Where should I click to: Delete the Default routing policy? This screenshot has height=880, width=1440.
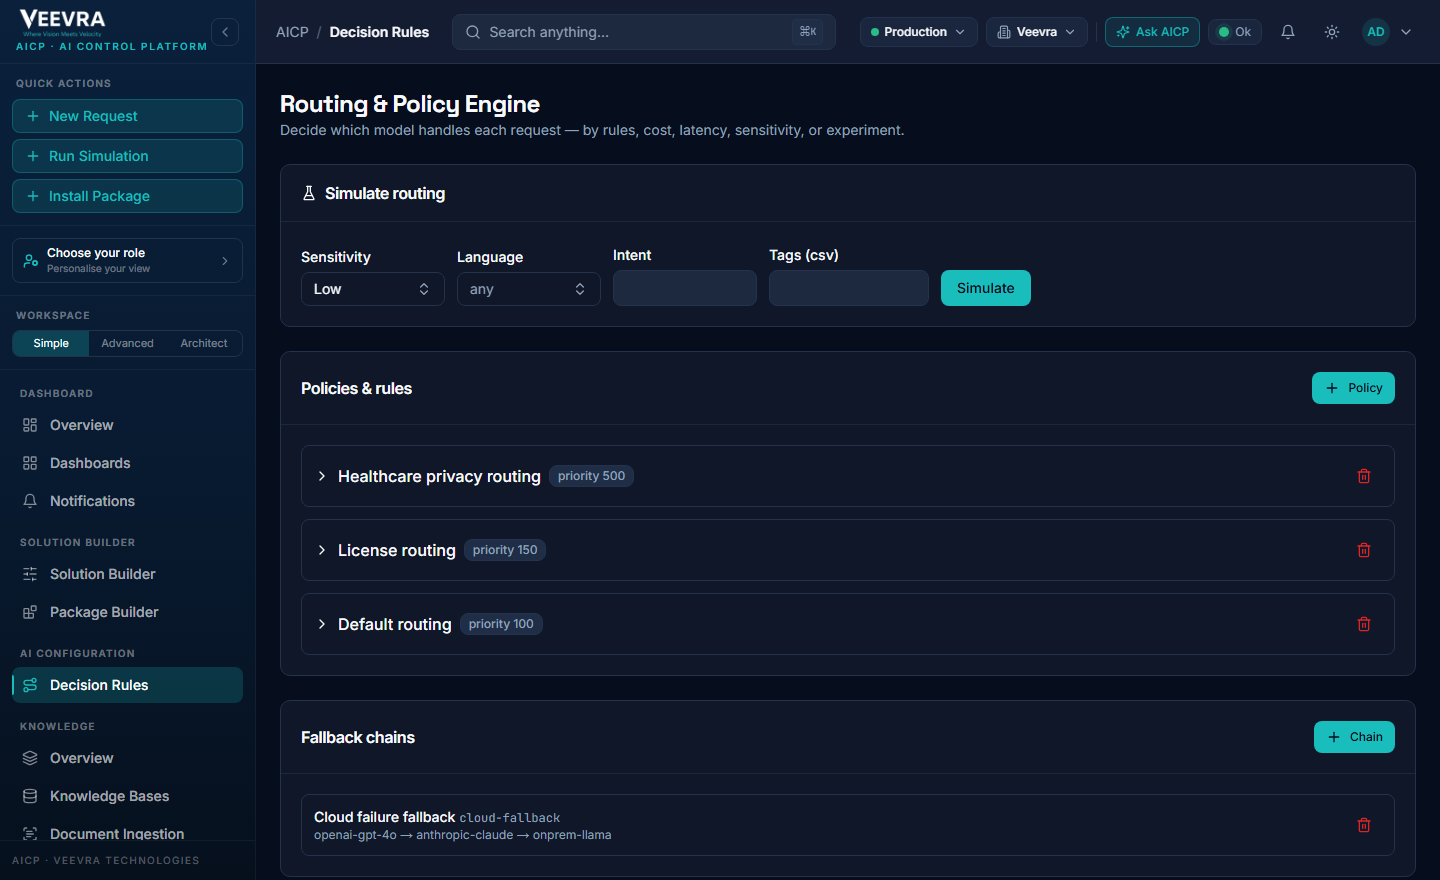click(x=1364, y=624)
